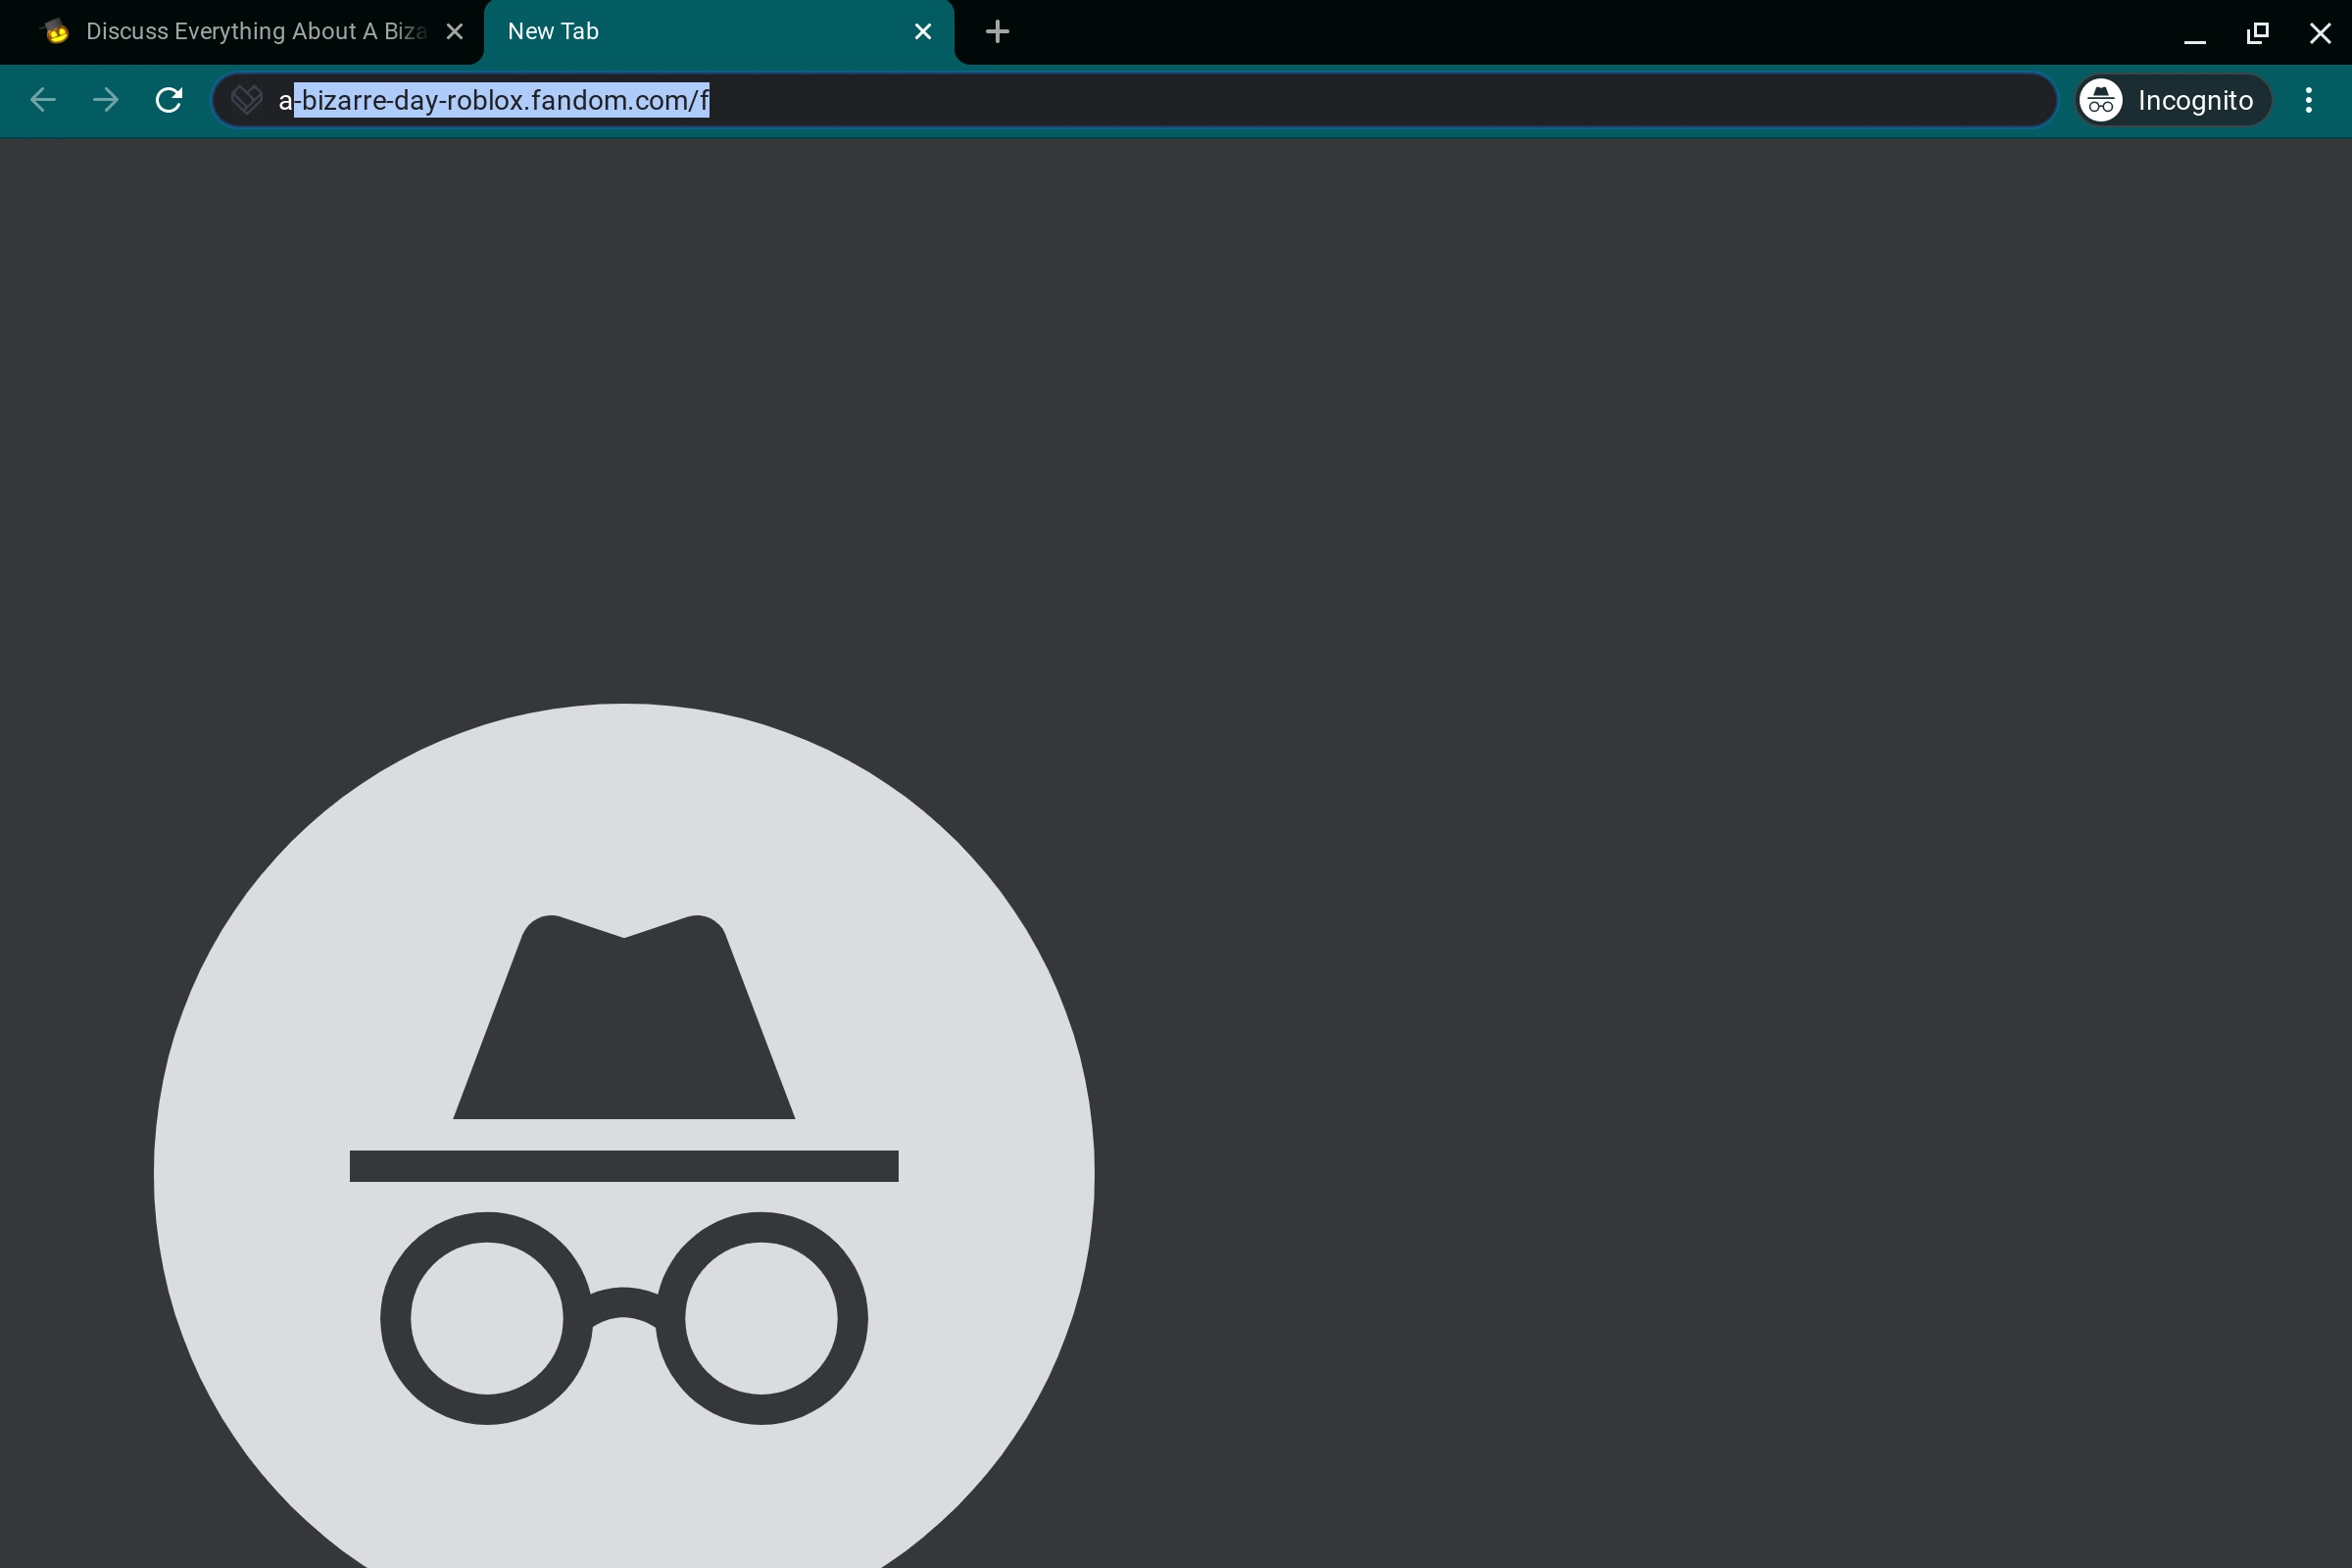Click the favicon of the Discuss Everything tab
This screenshot has width=2352, height=1568.
[56, 32]
